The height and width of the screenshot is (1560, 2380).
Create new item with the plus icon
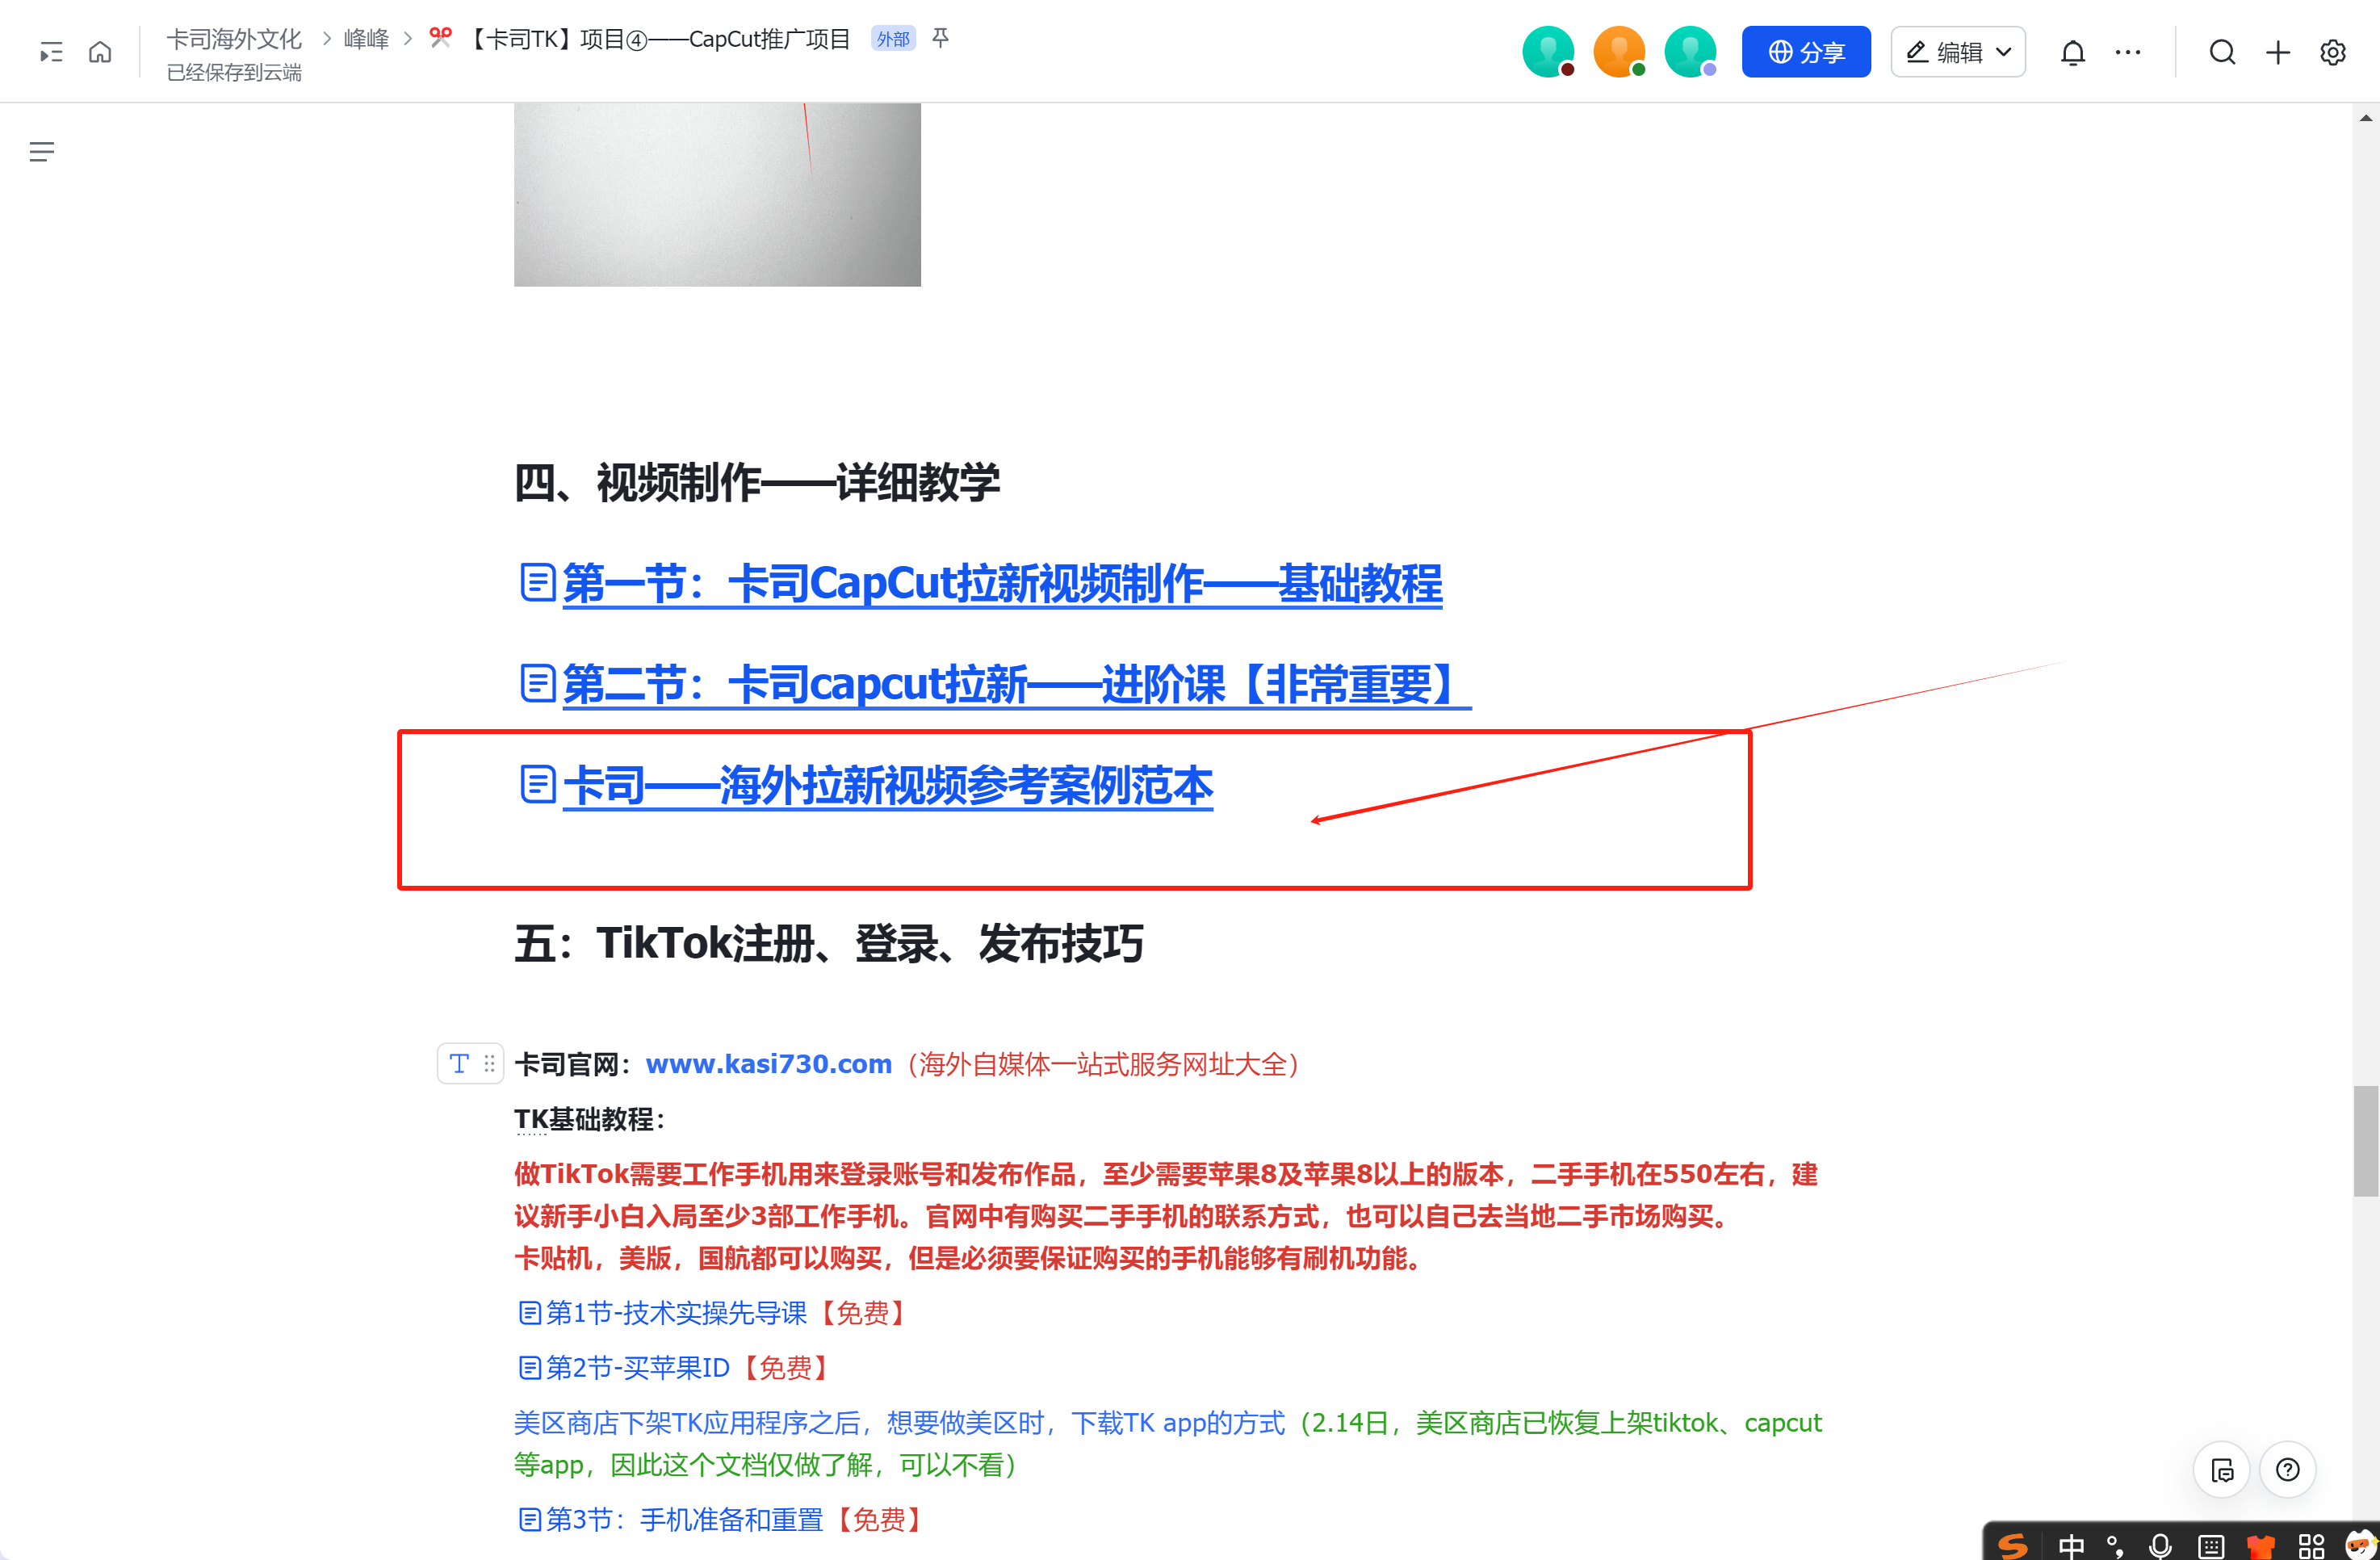tap(2278, 52)
